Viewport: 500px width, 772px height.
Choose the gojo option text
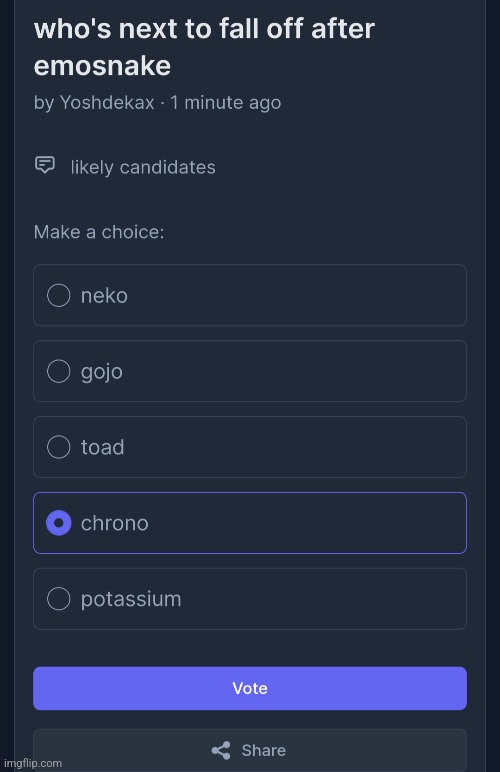pos(102,372)
